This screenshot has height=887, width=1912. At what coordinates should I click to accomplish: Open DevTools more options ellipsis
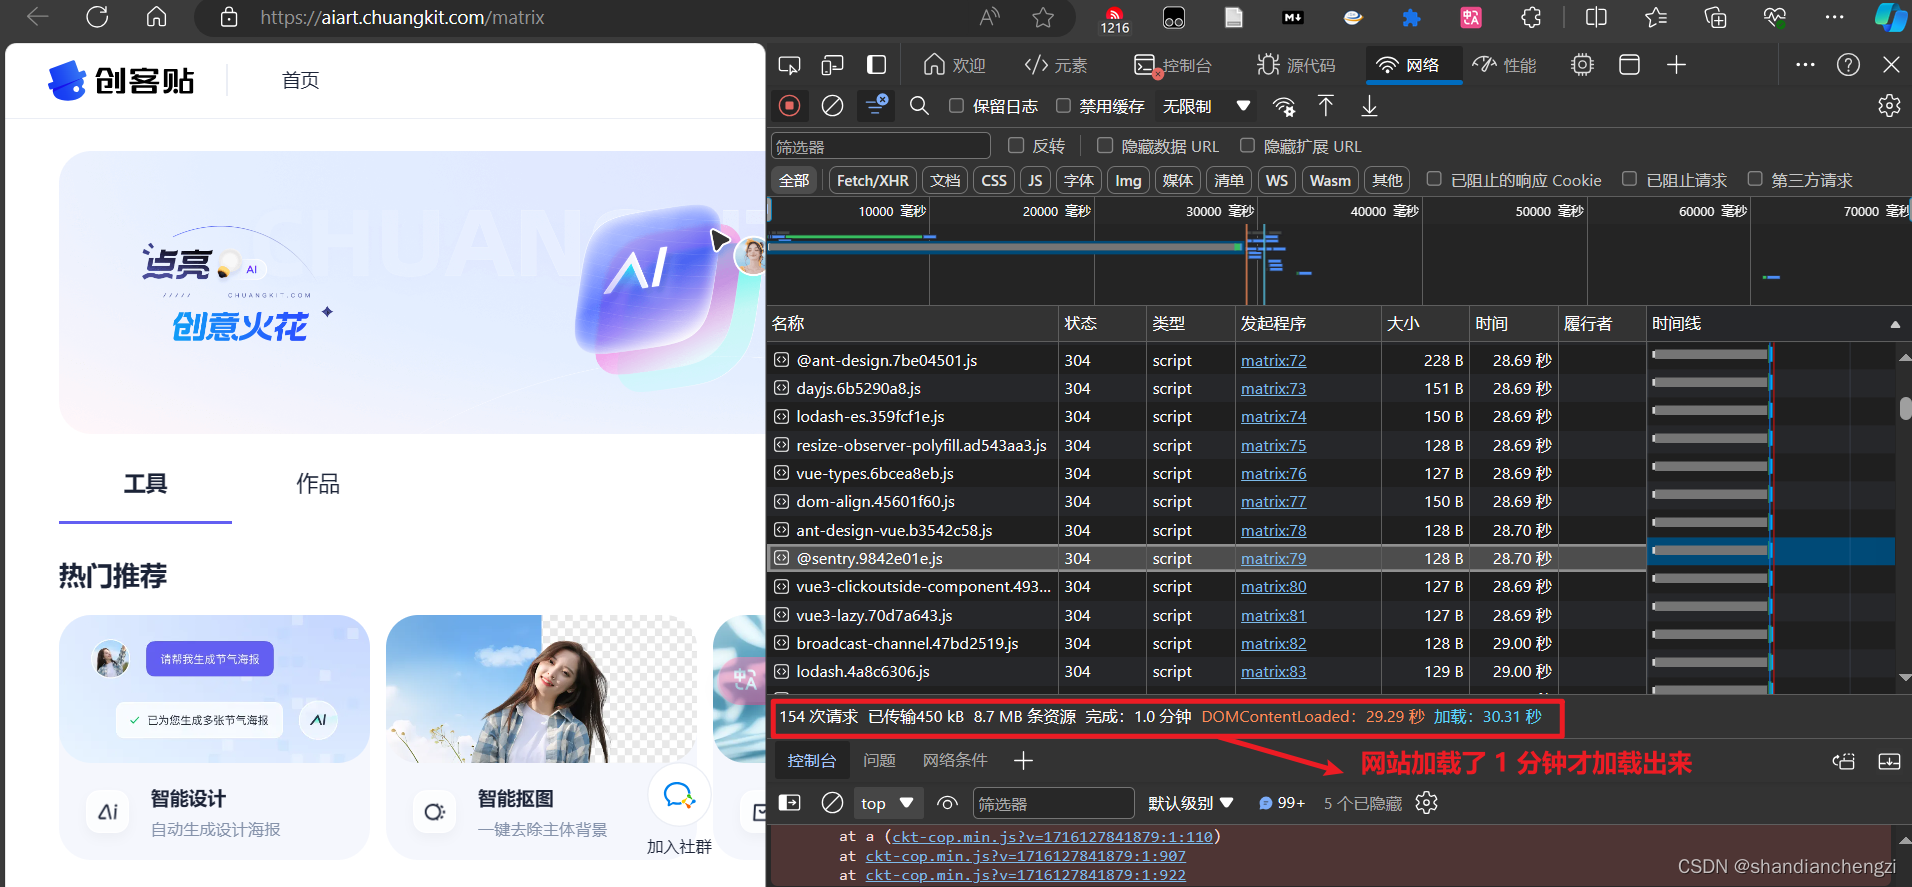pyautogui.click(x=1805, y=65)
